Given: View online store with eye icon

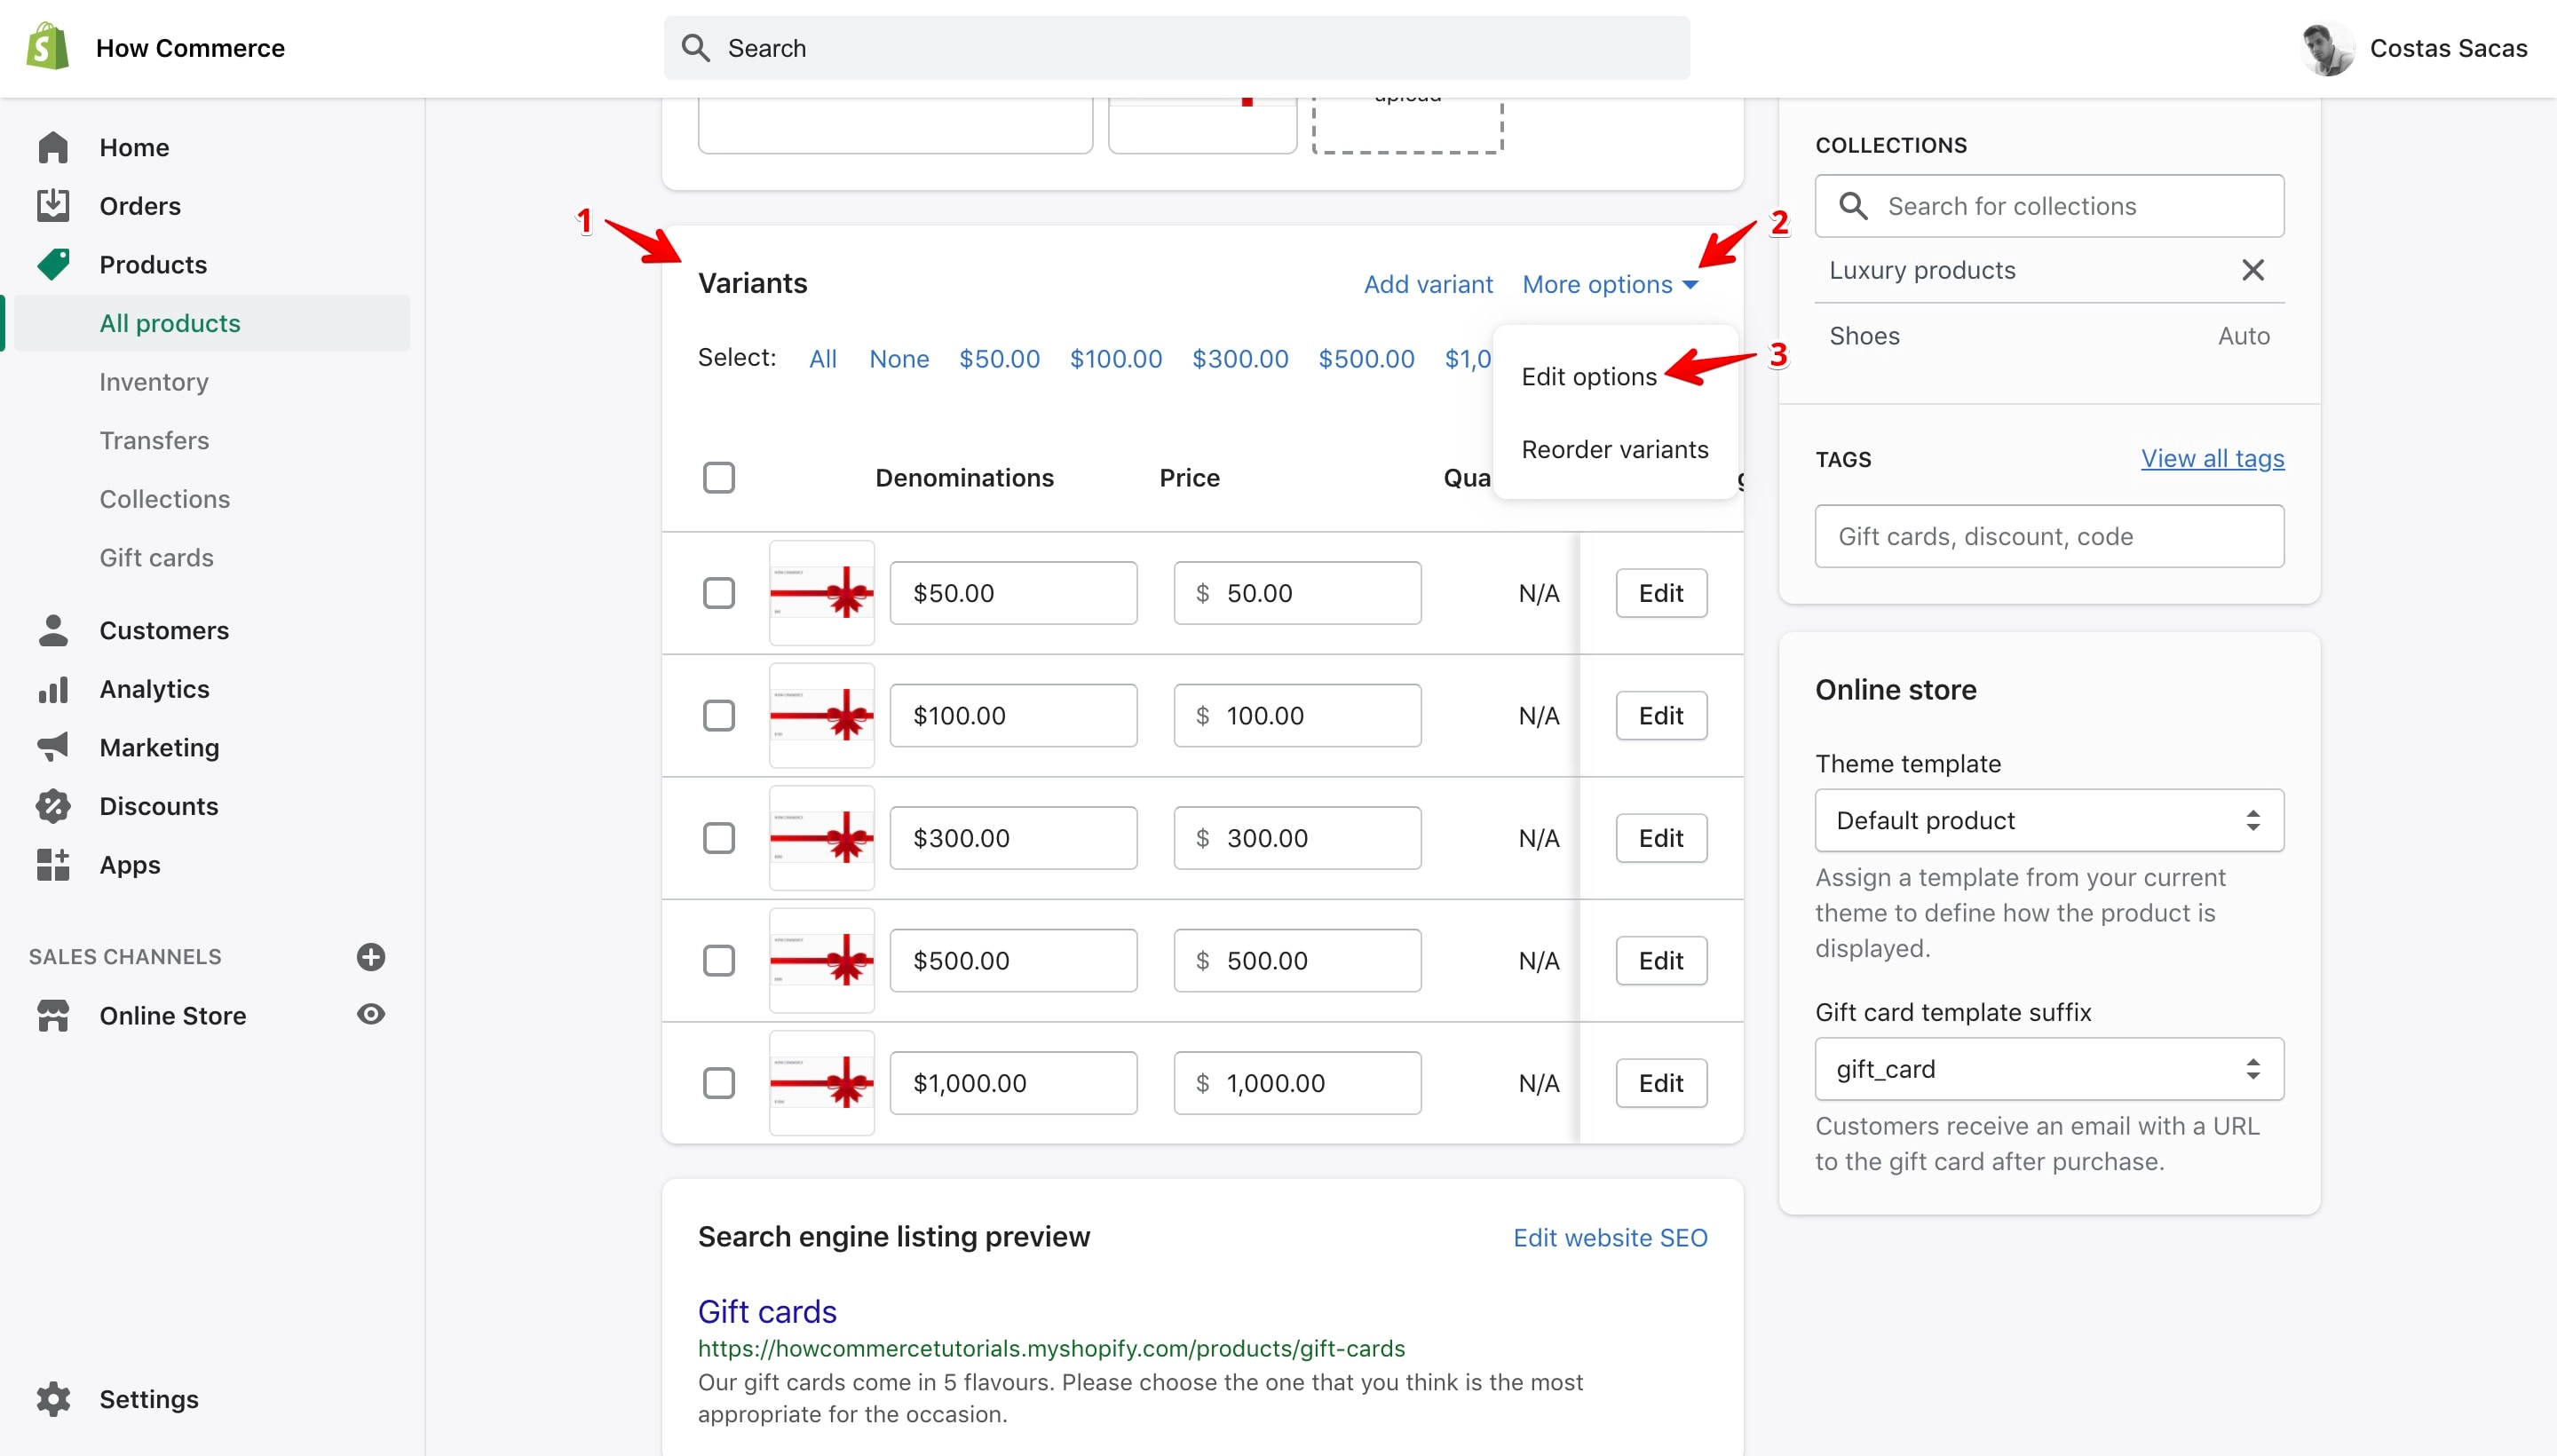Looking at the screenshot, I should point(371,1014).
